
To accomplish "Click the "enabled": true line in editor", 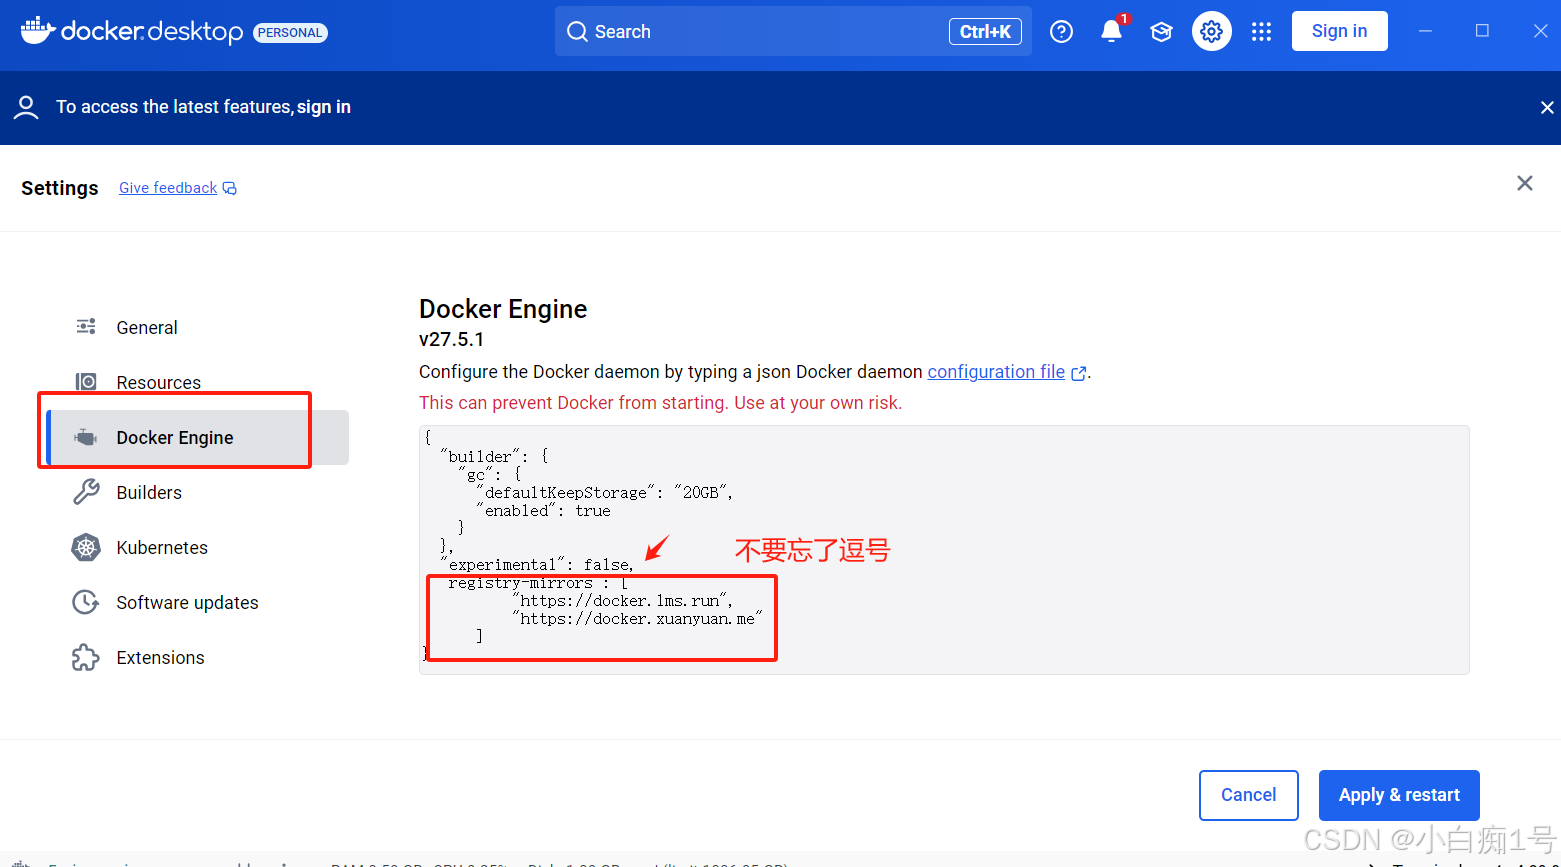I will coord(544,510).
